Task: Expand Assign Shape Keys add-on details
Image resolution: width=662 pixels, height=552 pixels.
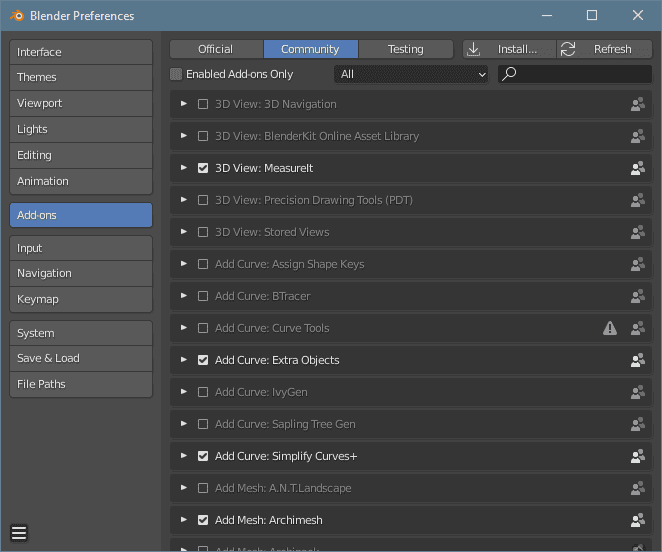Action: pyautogui.click(x=184, y=264)
